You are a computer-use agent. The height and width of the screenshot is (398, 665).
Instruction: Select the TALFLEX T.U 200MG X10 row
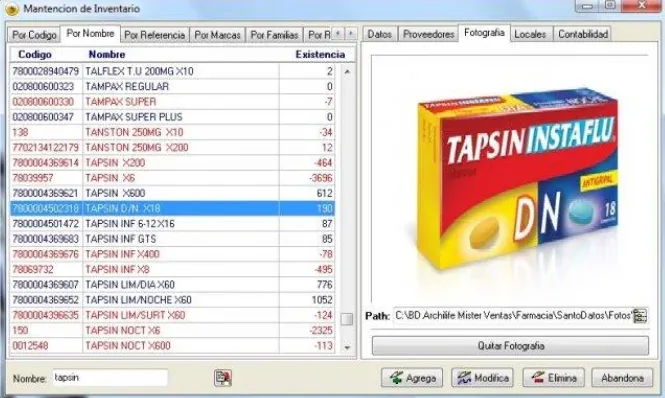(x=172, y=71)
